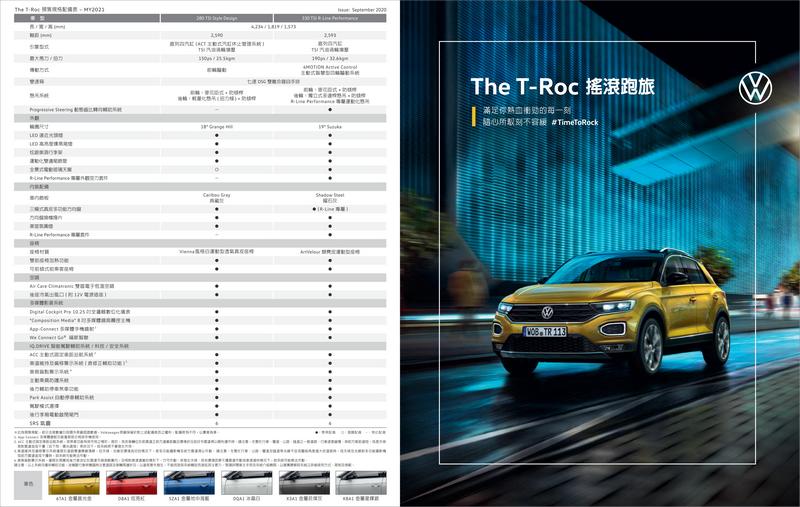Screen dimensions: 800x507
Task: Click the App-Connect row label
Action: click(x=63, y=329)
